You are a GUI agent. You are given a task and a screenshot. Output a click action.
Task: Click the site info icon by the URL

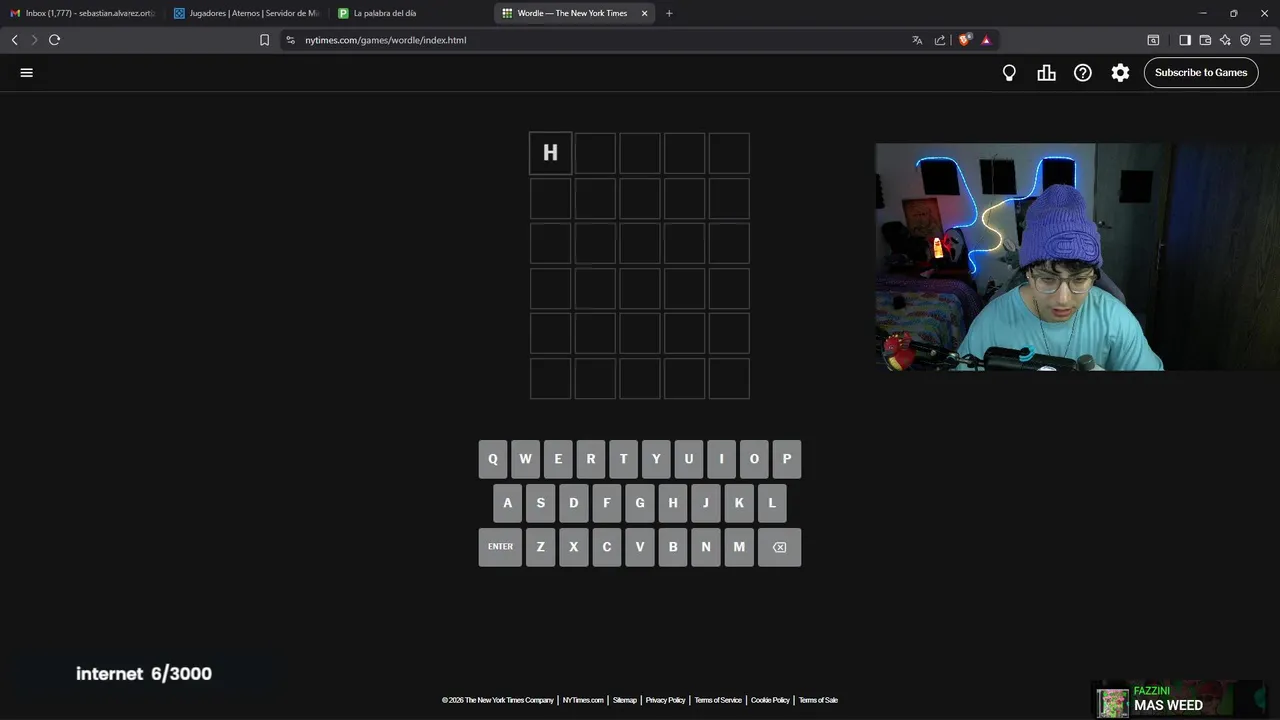point(290,40)
